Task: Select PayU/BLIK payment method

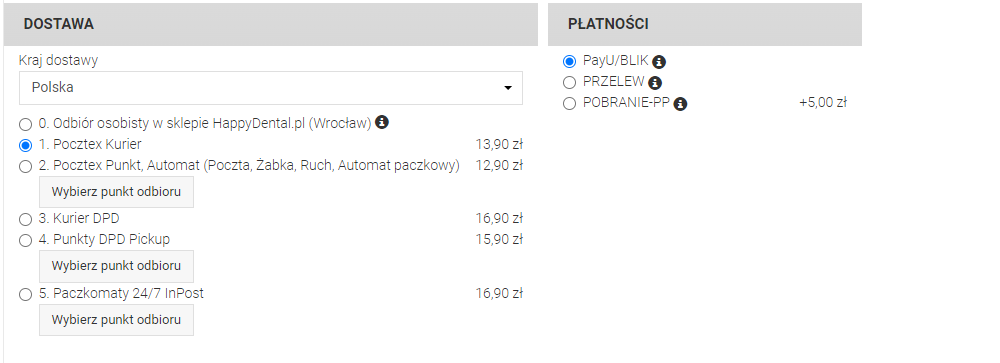Action: [x=569, y=61]
